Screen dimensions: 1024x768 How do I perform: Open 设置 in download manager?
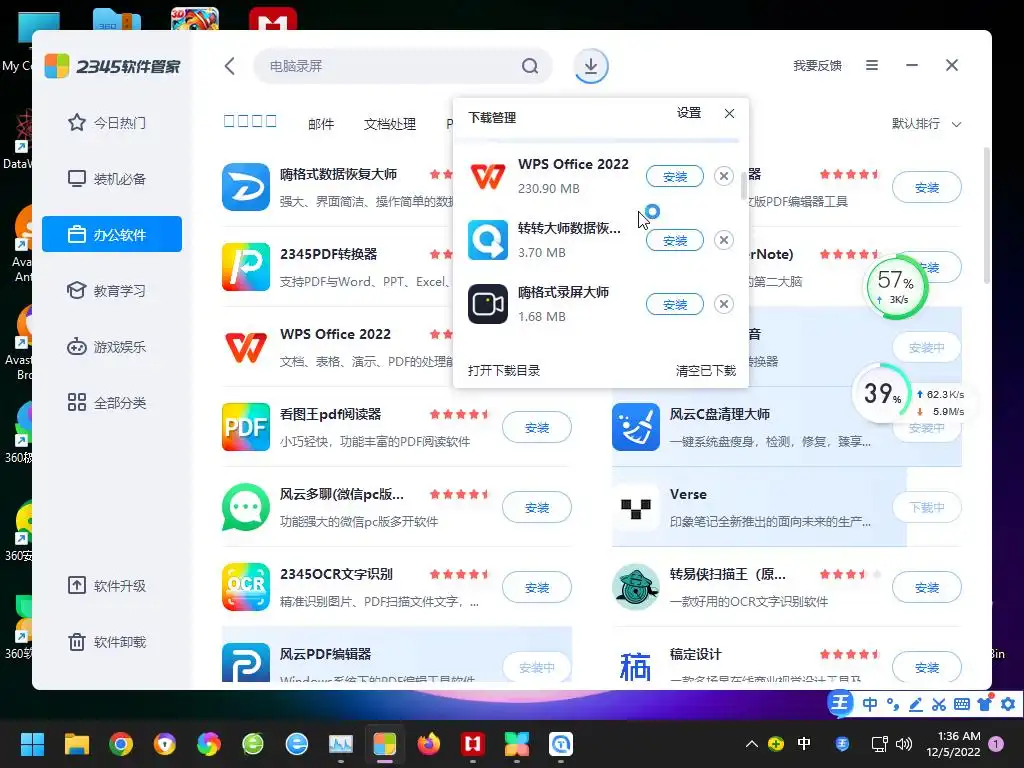click(689, 113)
